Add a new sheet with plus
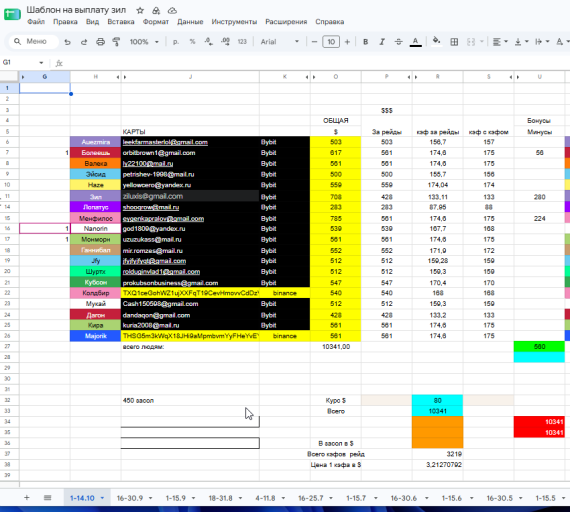 tap(27, 497)
